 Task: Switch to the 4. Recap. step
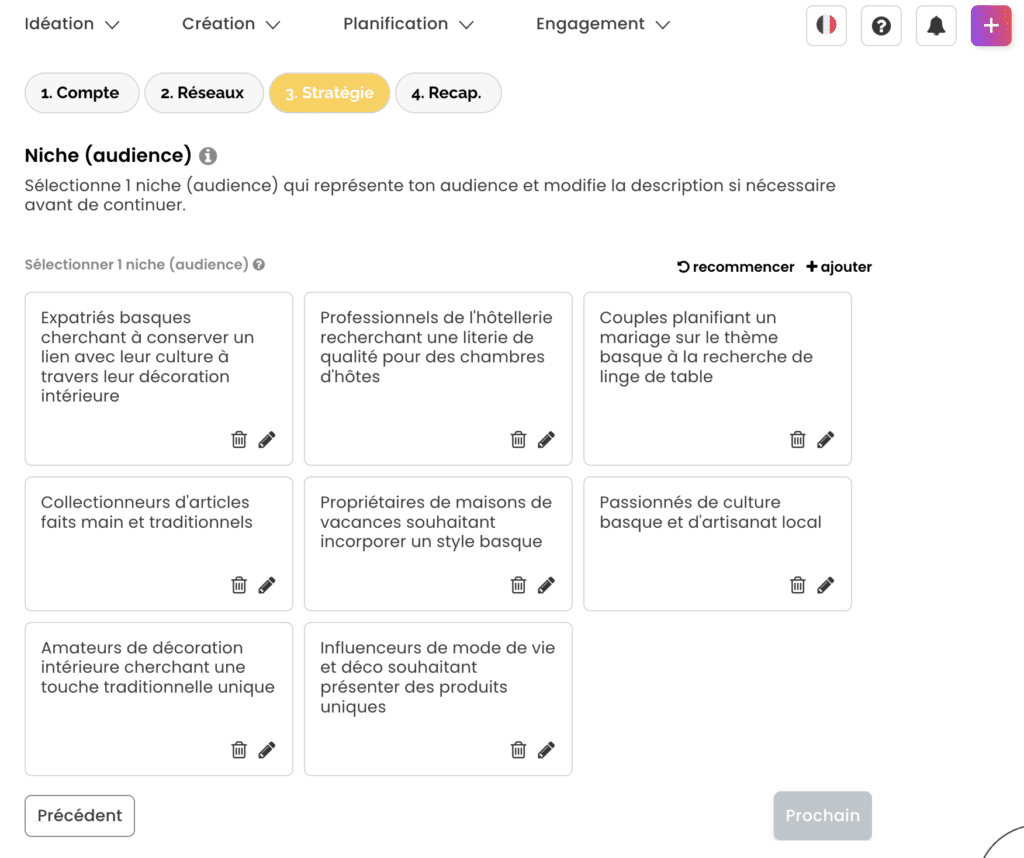point(447,93)
